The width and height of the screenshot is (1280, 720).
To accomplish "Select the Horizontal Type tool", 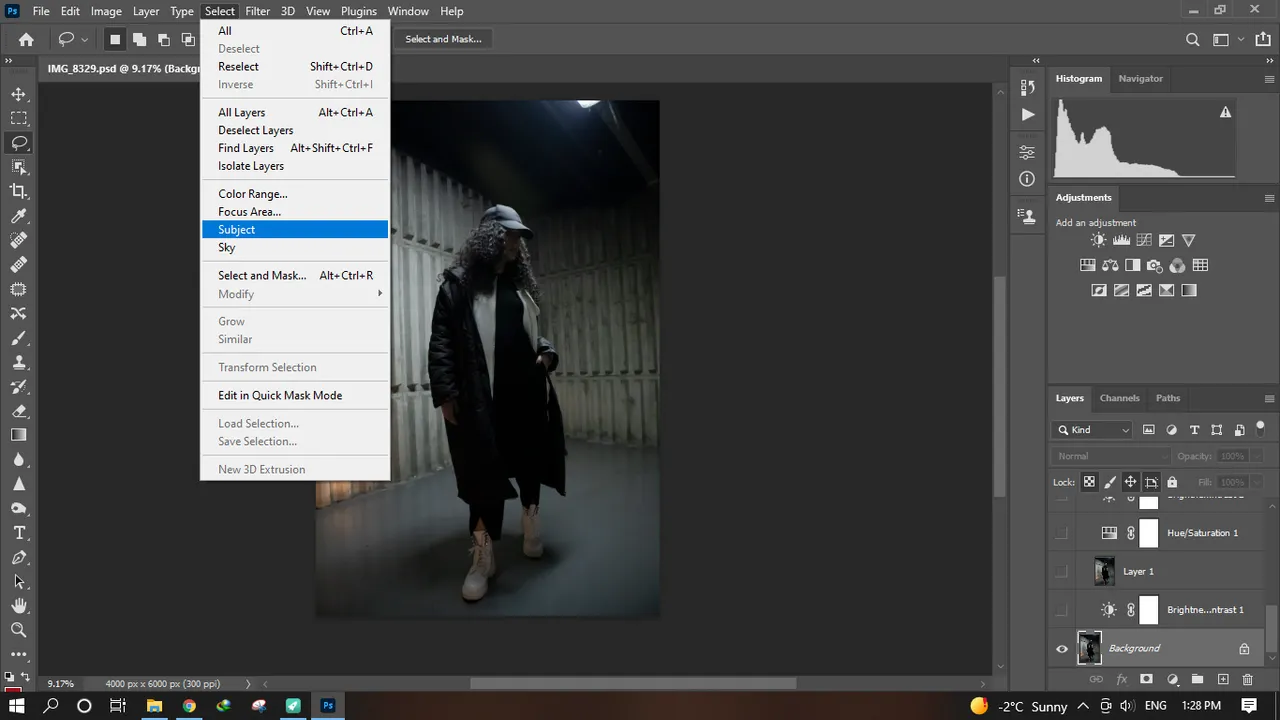I will (x=18, y=533).
